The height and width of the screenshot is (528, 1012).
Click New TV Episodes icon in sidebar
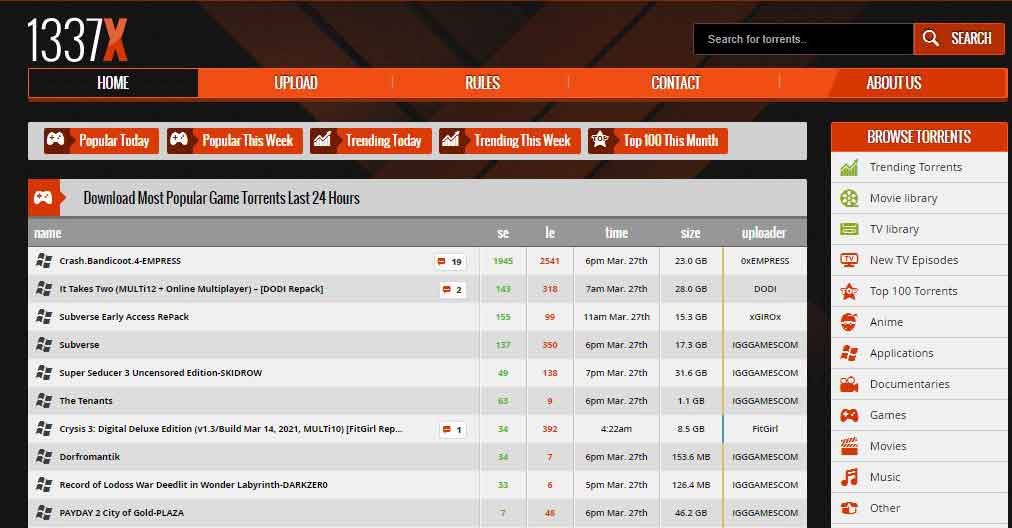click(x=849, y=260)
